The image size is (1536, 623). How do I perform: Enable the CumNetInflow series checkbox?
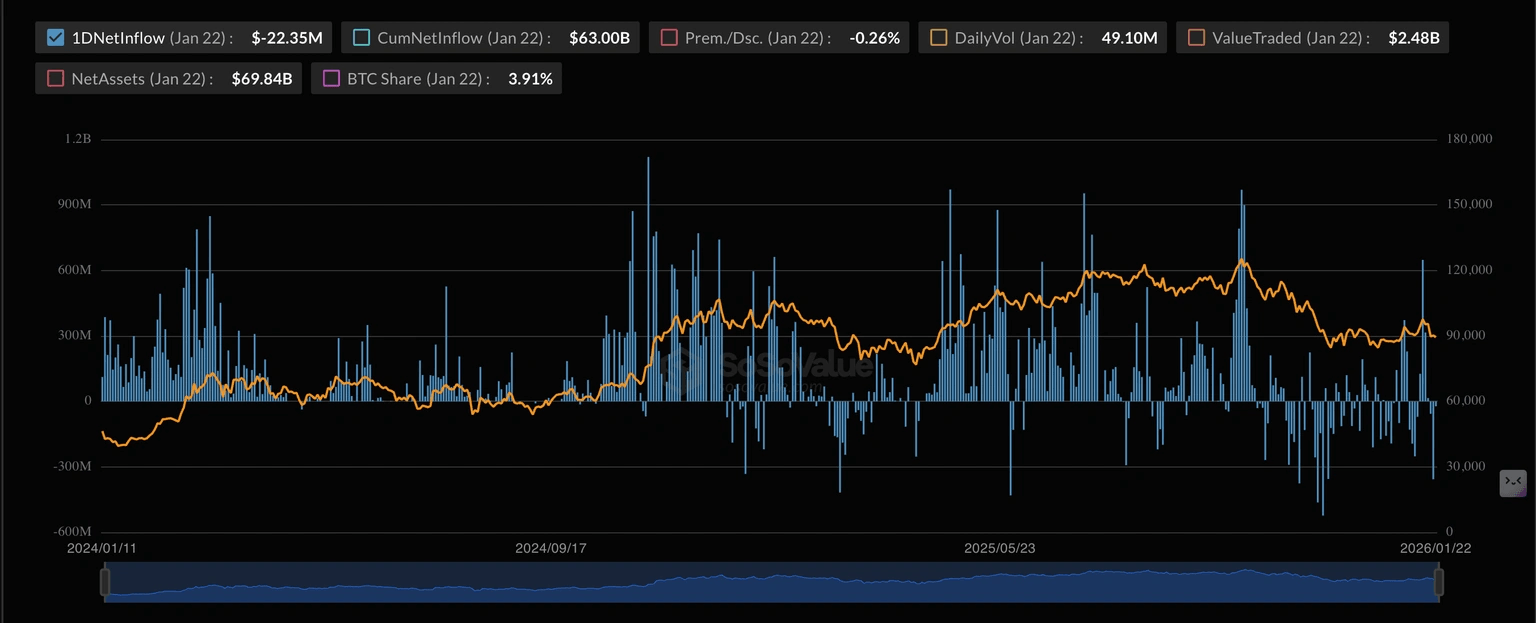click(361, 38)
